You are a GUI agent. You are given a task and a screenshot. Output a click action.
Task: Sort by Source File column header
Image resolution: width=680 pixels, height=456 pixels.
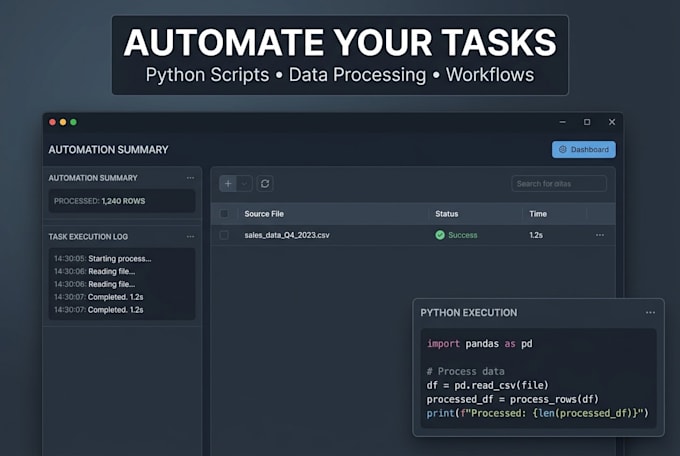coord(264,213)
